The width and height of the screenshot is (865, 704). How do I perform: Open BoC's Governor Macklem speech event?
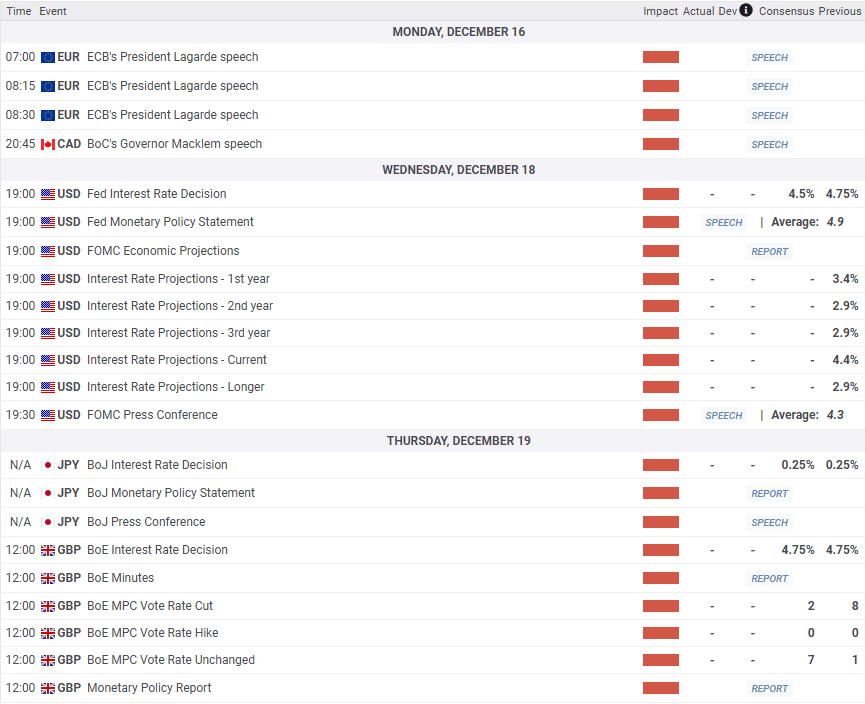[x=174, y=144]
